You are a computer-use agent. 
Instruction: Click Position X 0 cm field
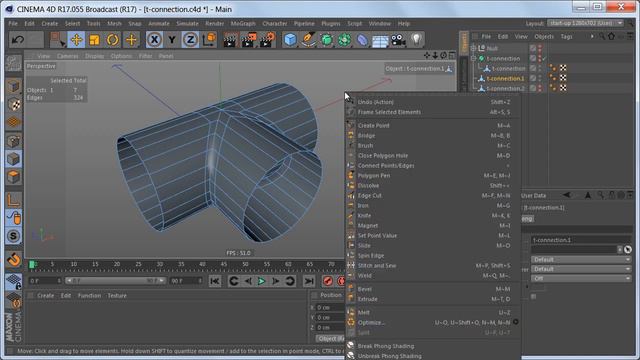pyautogui.click(x=330, y=307)
